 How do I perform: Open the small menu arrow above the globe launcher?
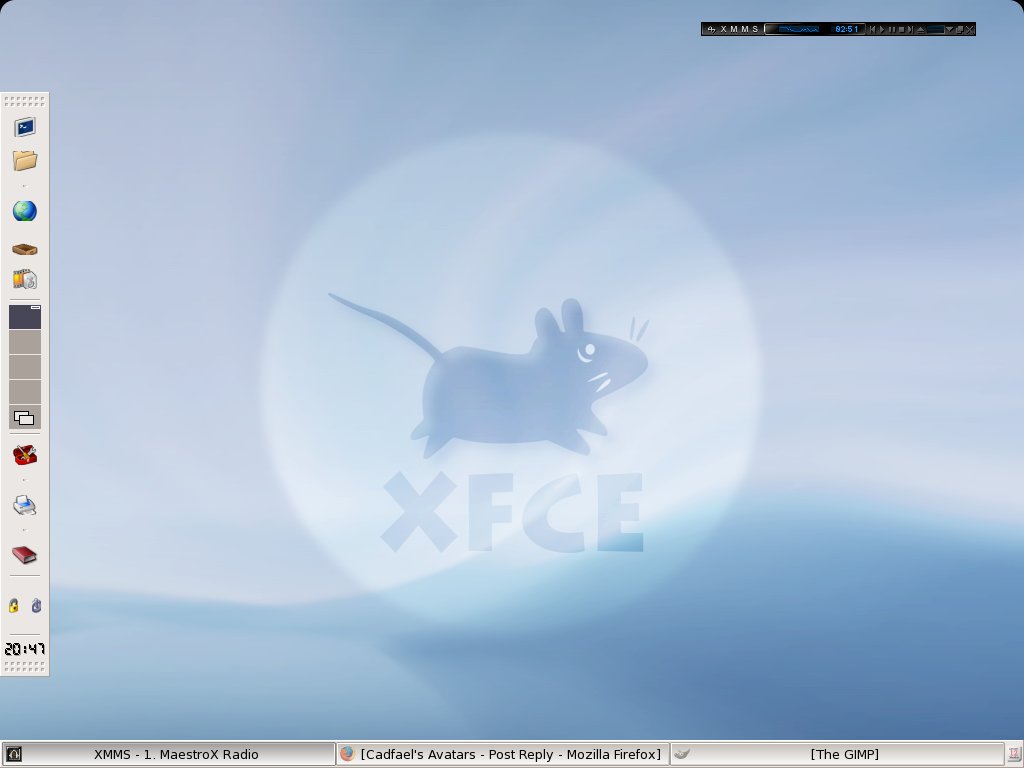(25, 186)
